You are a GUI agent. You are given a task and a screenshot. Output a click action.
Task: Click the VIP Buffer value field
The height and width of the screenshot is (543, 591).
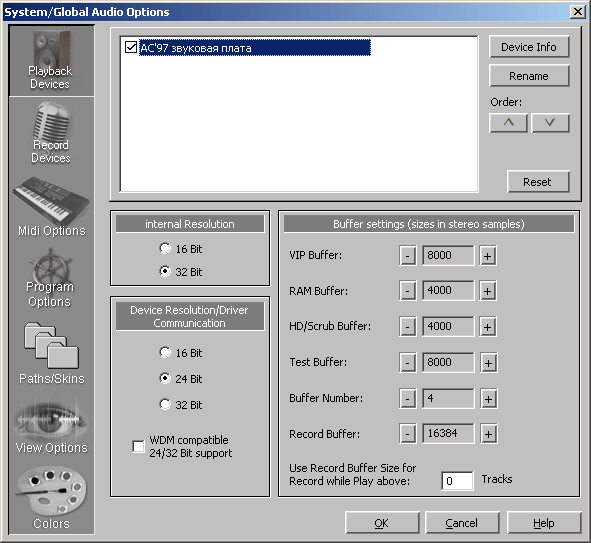(x=448, y=255)
